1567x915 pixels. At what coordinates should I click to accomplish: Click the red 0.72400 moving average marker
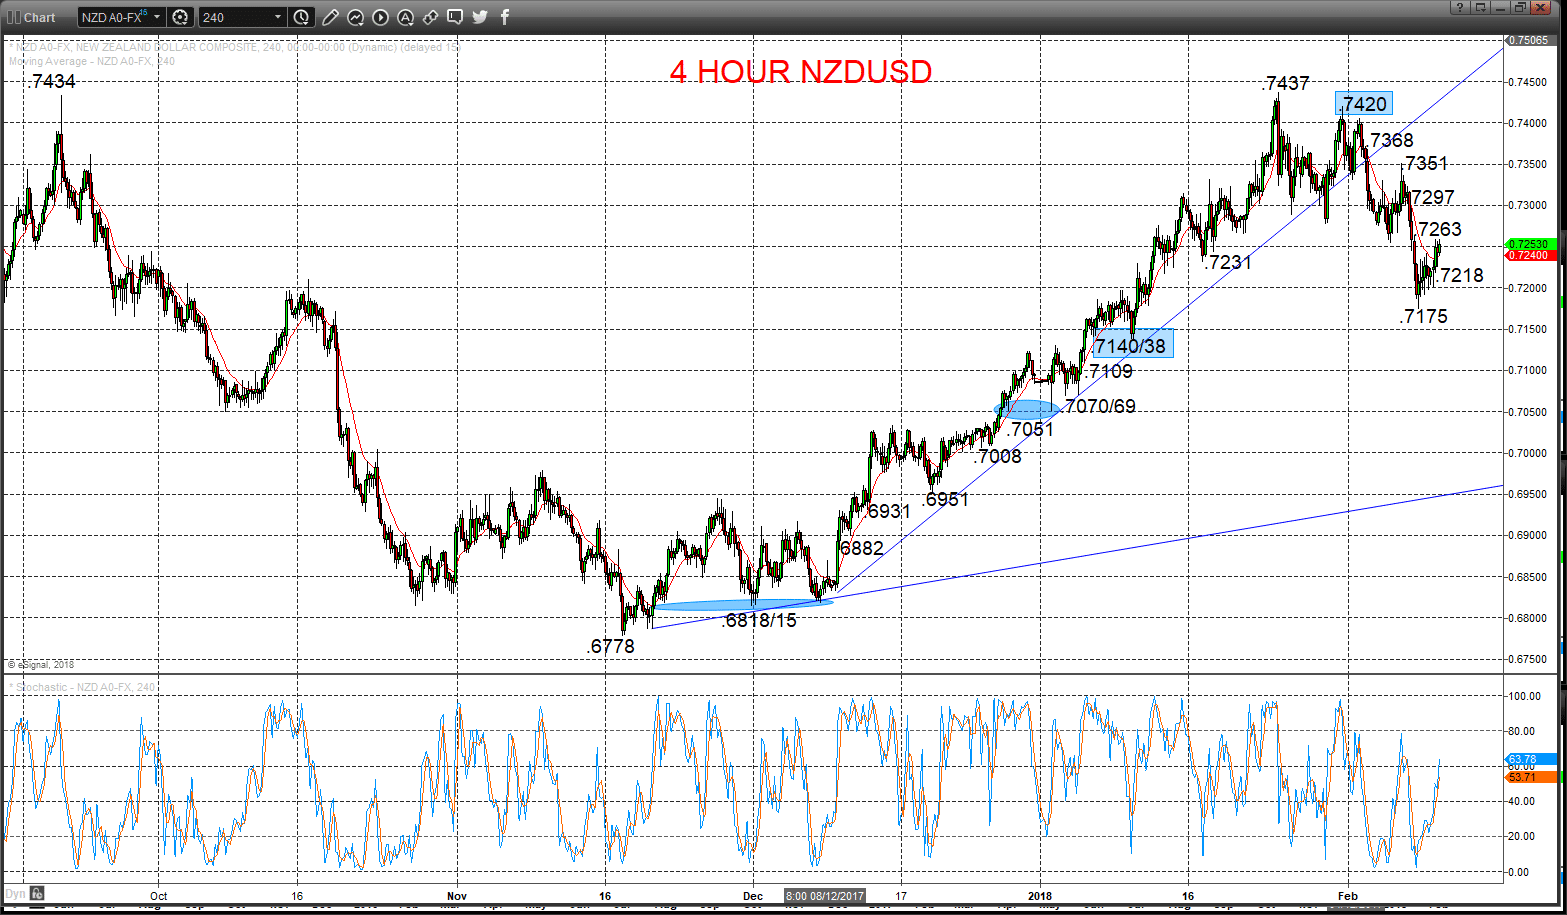tap(1532, 255)
